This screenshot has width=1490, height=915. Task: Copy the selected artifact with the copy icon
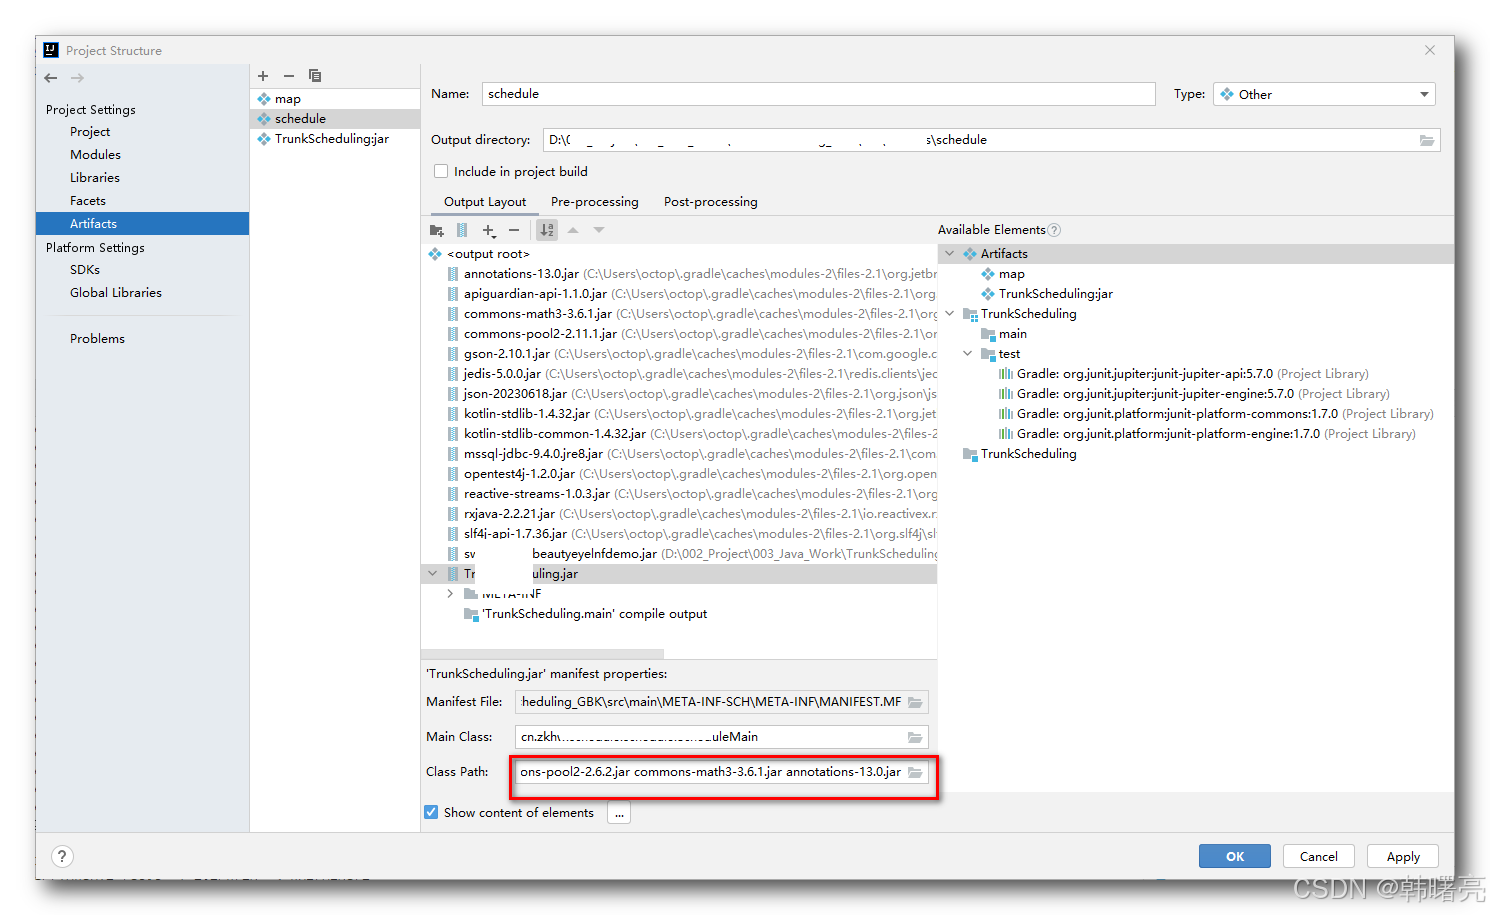click(x=315, y=75)
